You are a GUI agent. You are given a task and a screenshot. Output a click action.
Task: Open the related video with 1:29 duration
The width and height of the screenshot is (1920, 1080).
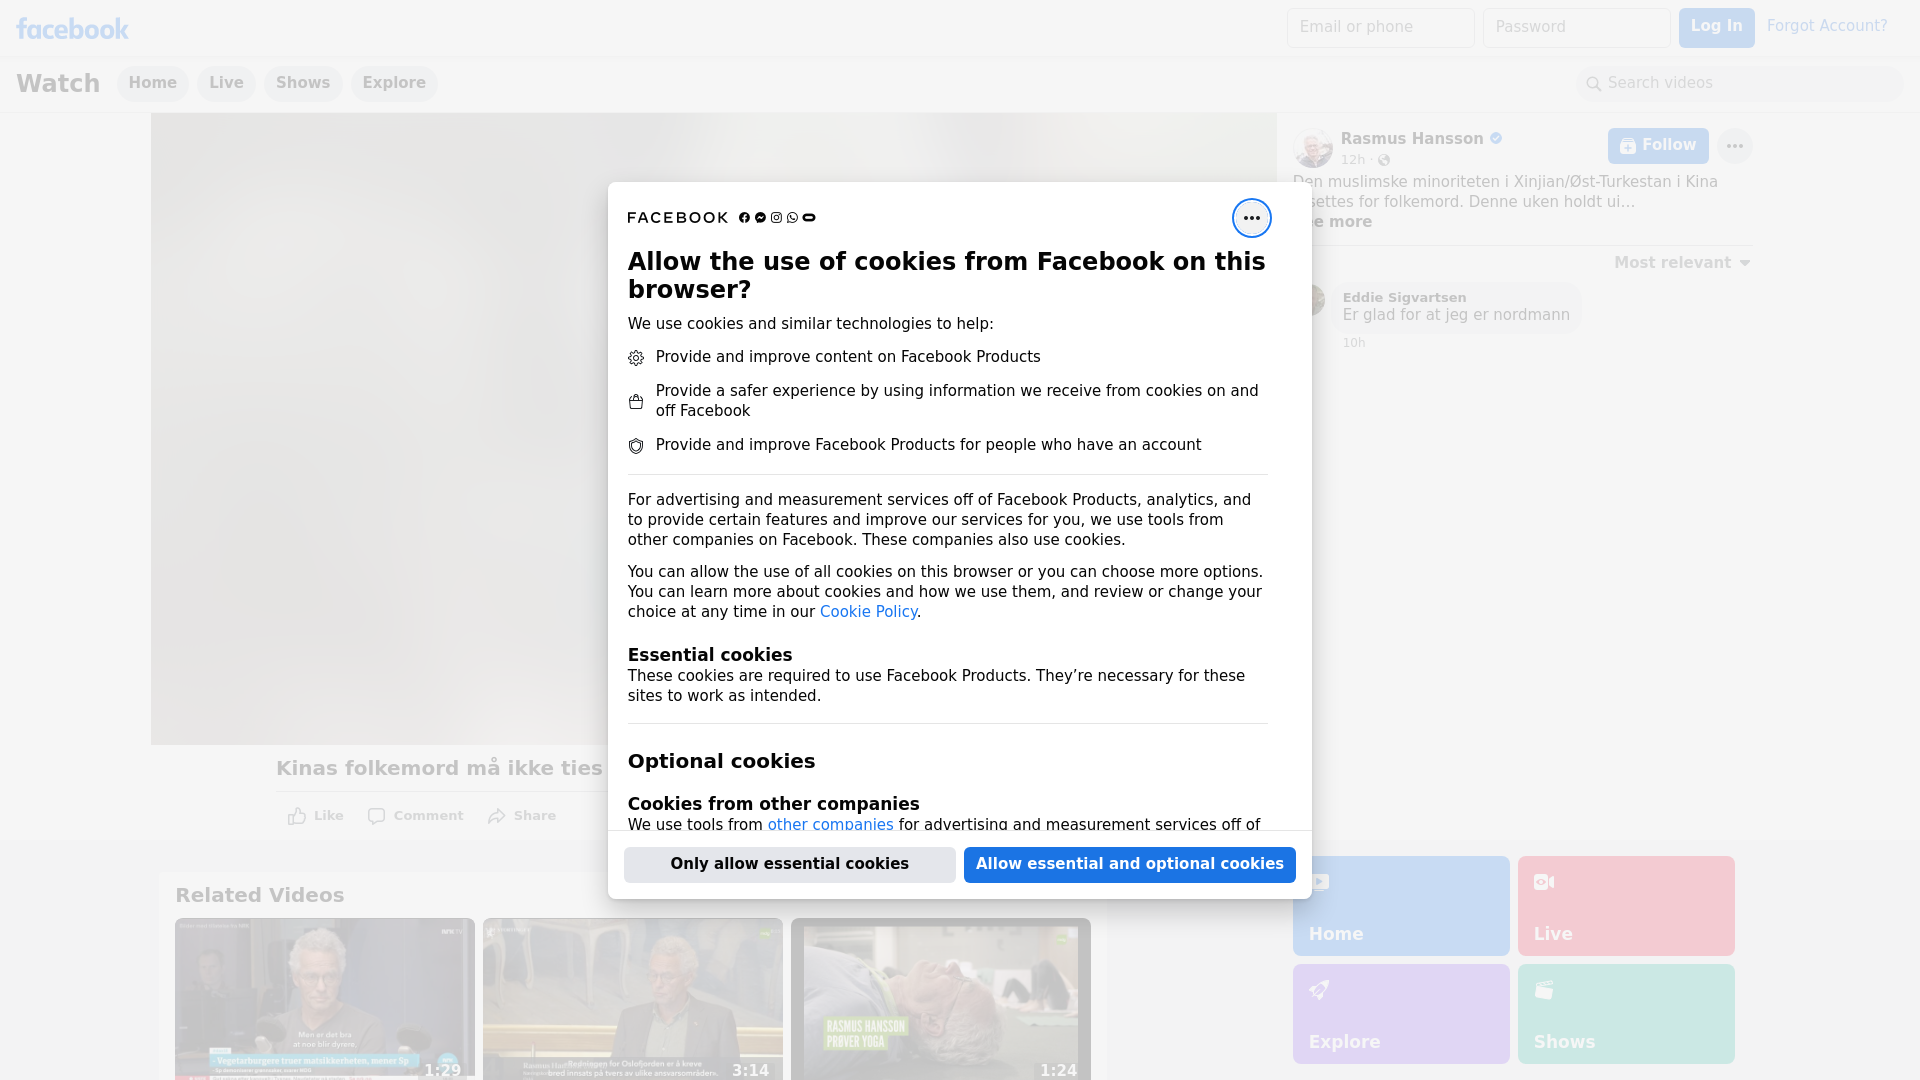pos(325,999)
